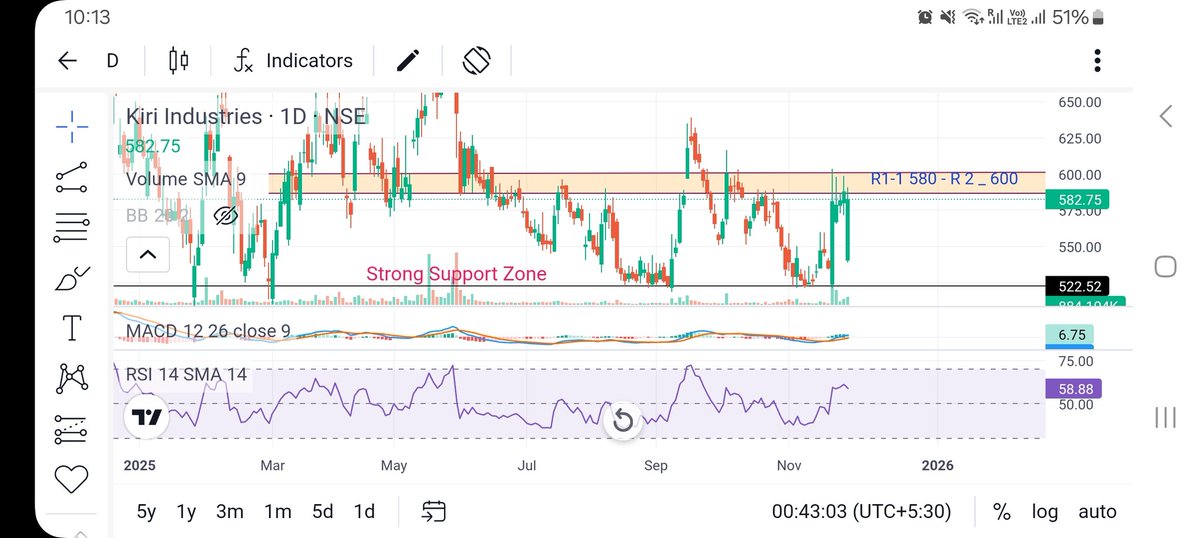Viewport: 1200px width, 538px height.
Task: Toggle auto scale
Action: [x=1097, y=511]
